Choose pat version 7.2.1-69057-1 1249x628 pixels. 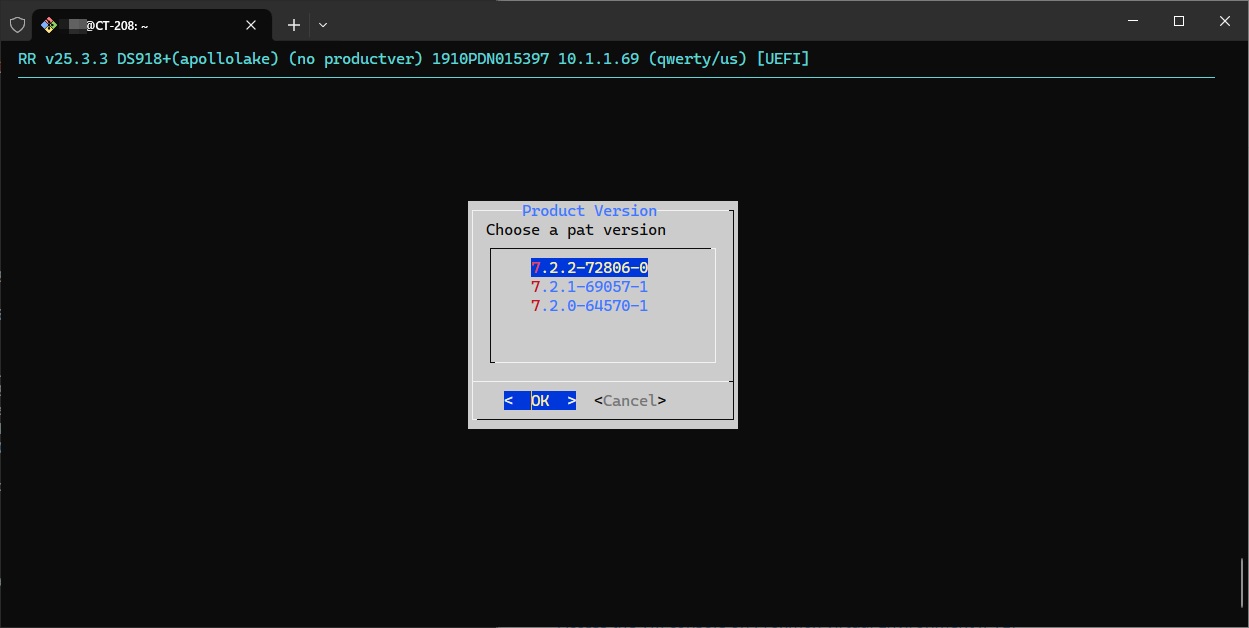click(589, 287)
